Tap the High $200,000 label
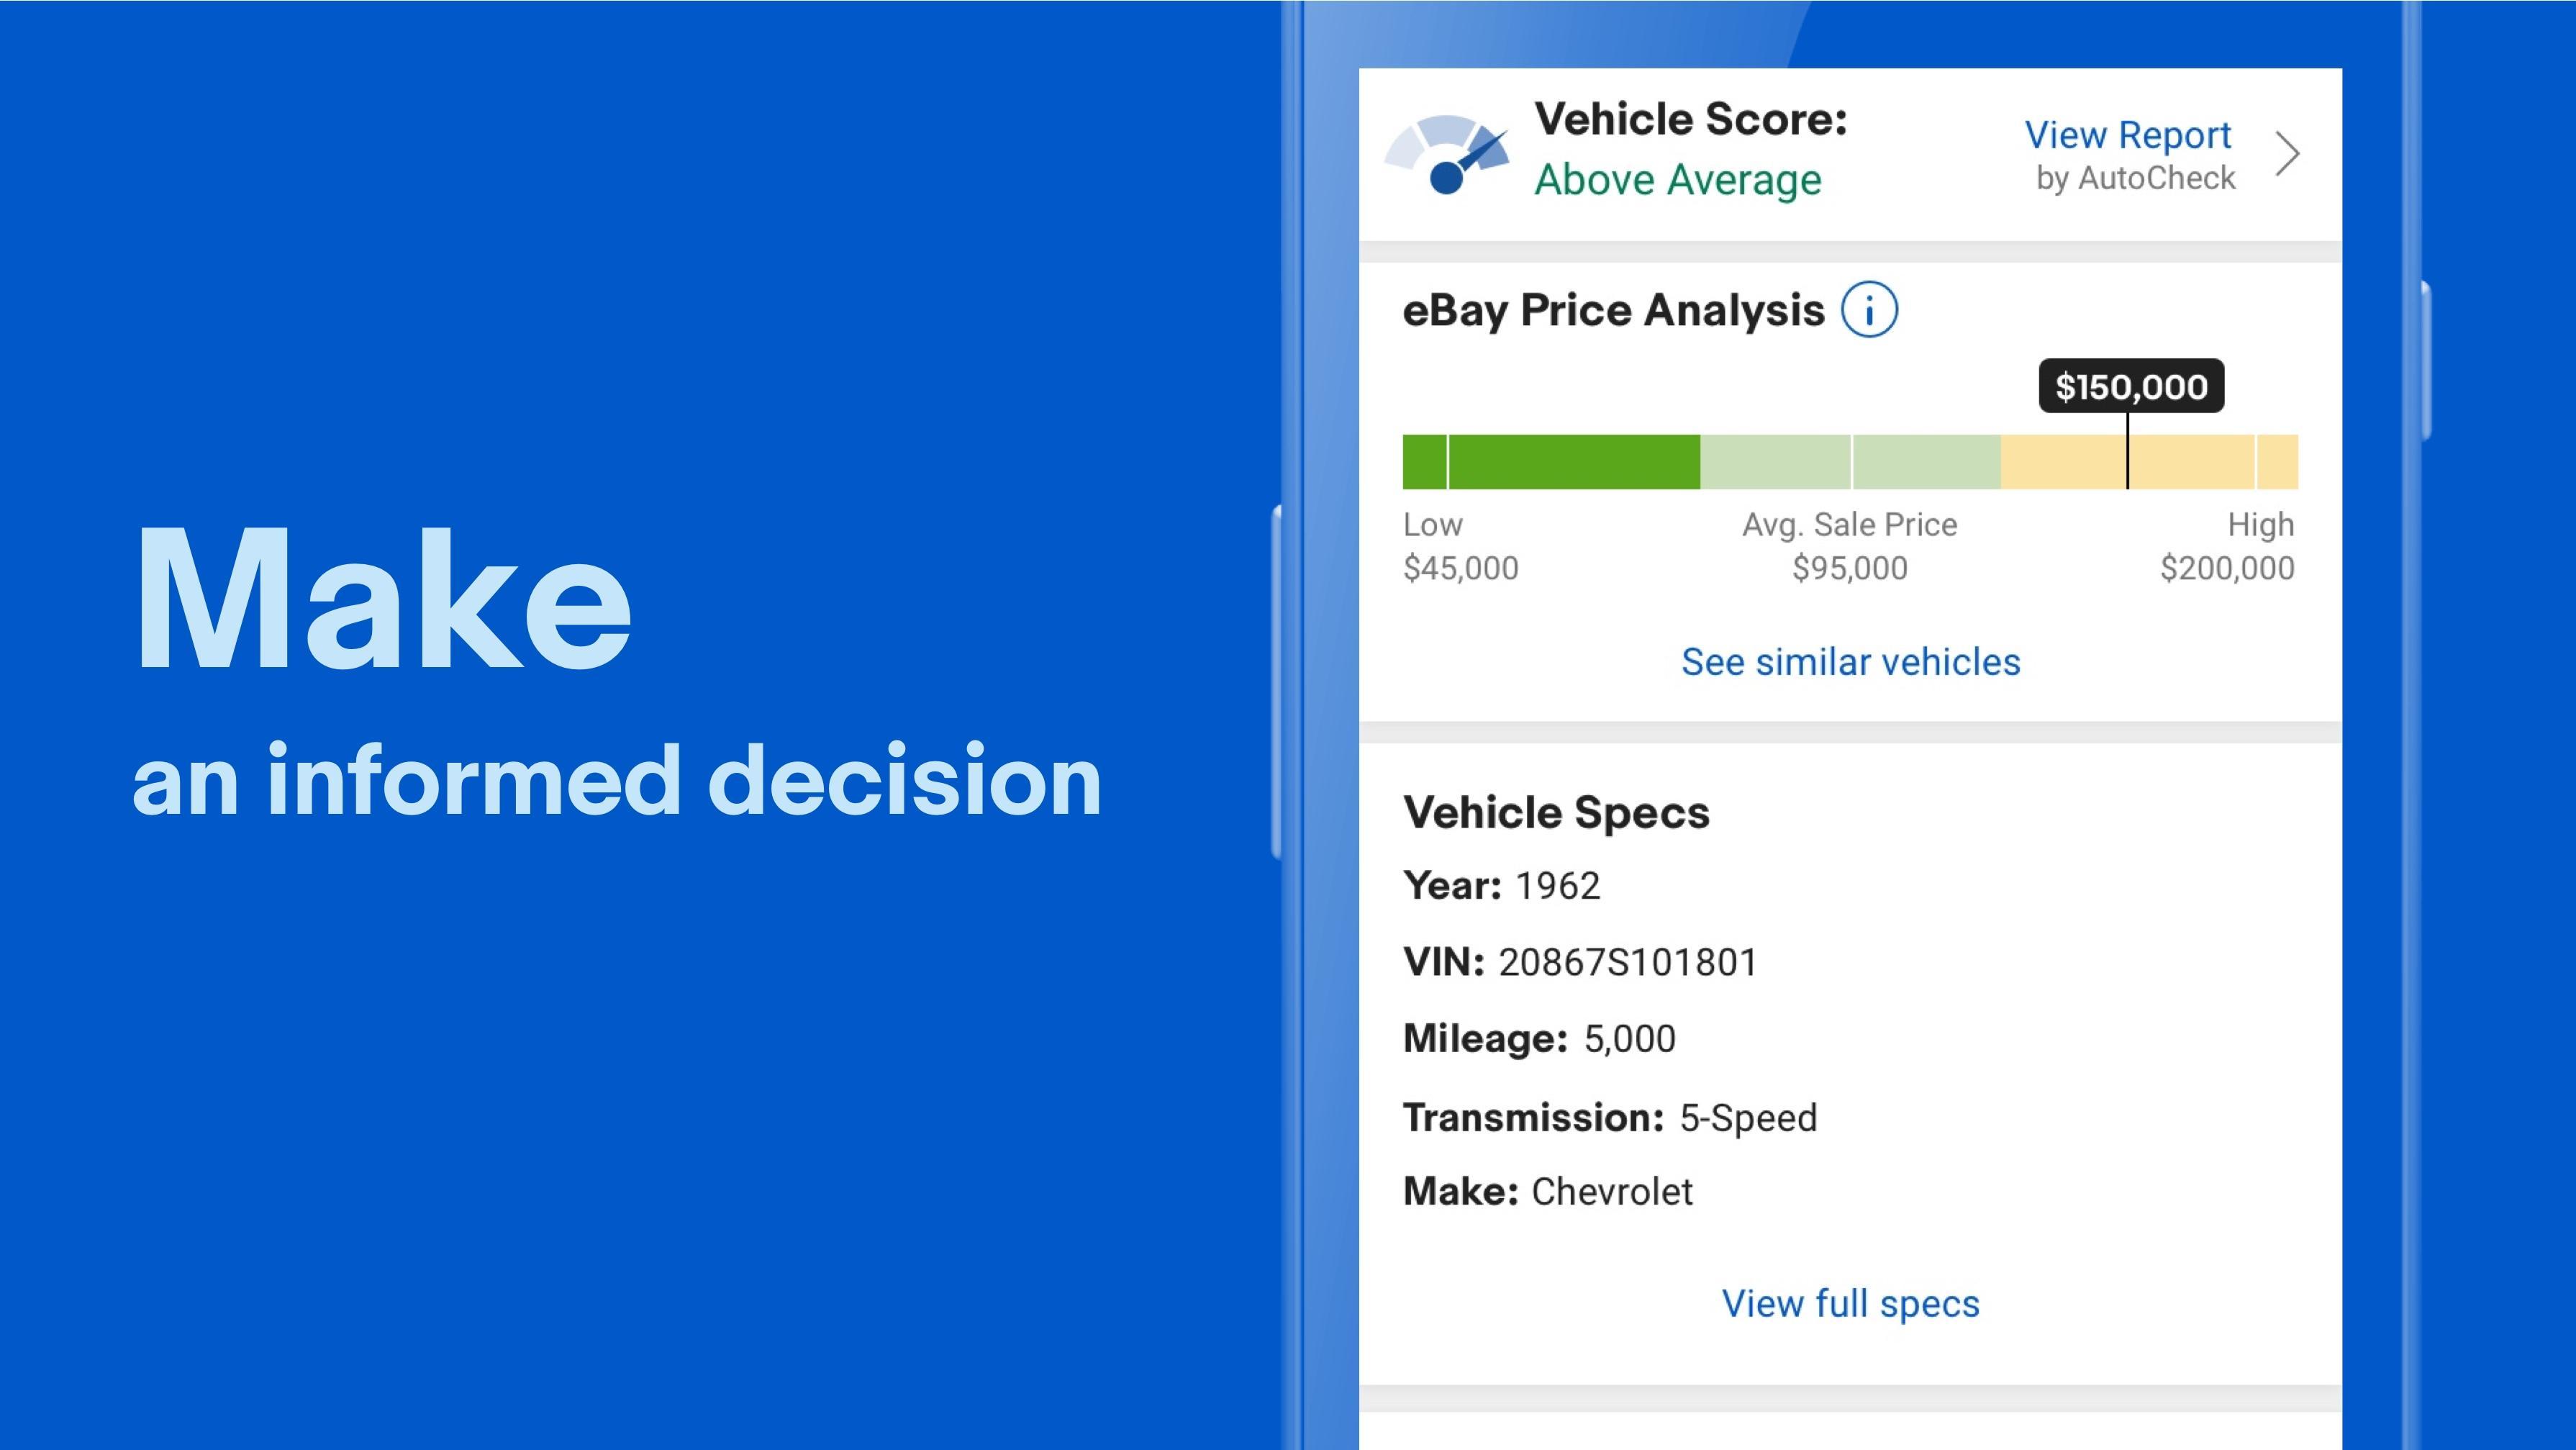Screen dimensions: 2576x1450 (2227, 546)
